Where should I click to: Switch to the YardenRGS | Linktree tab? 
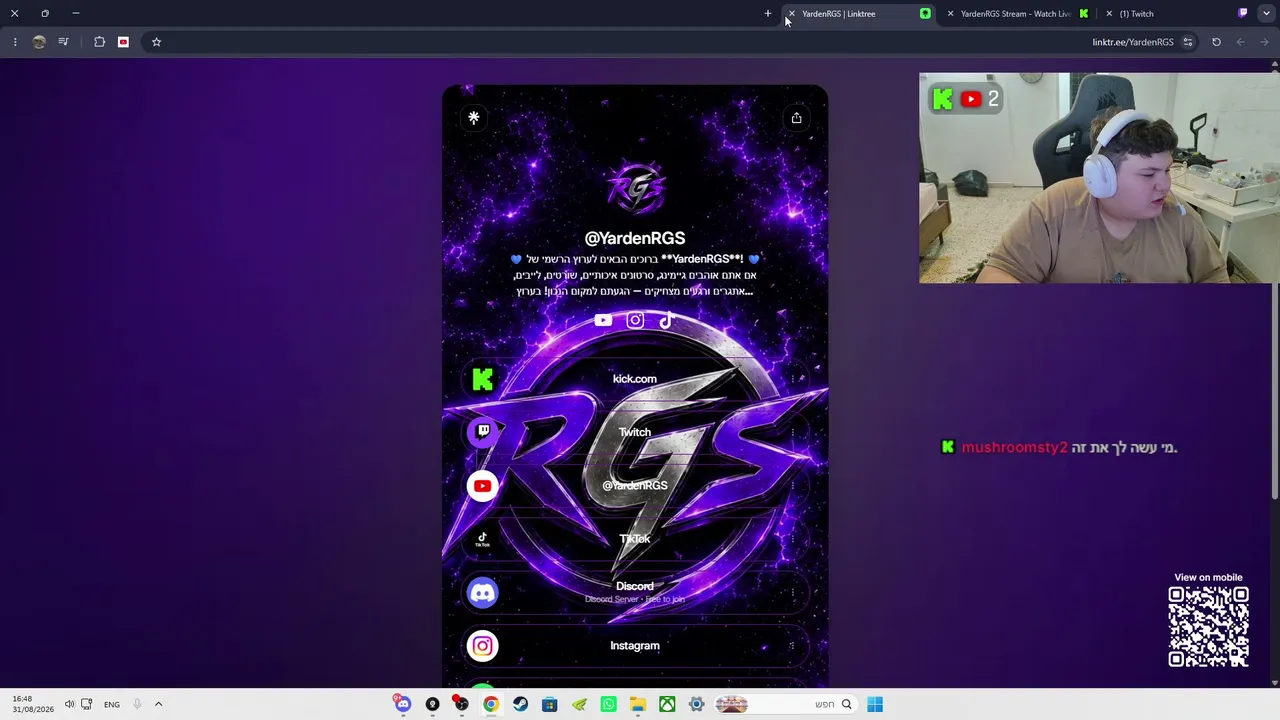859,14
